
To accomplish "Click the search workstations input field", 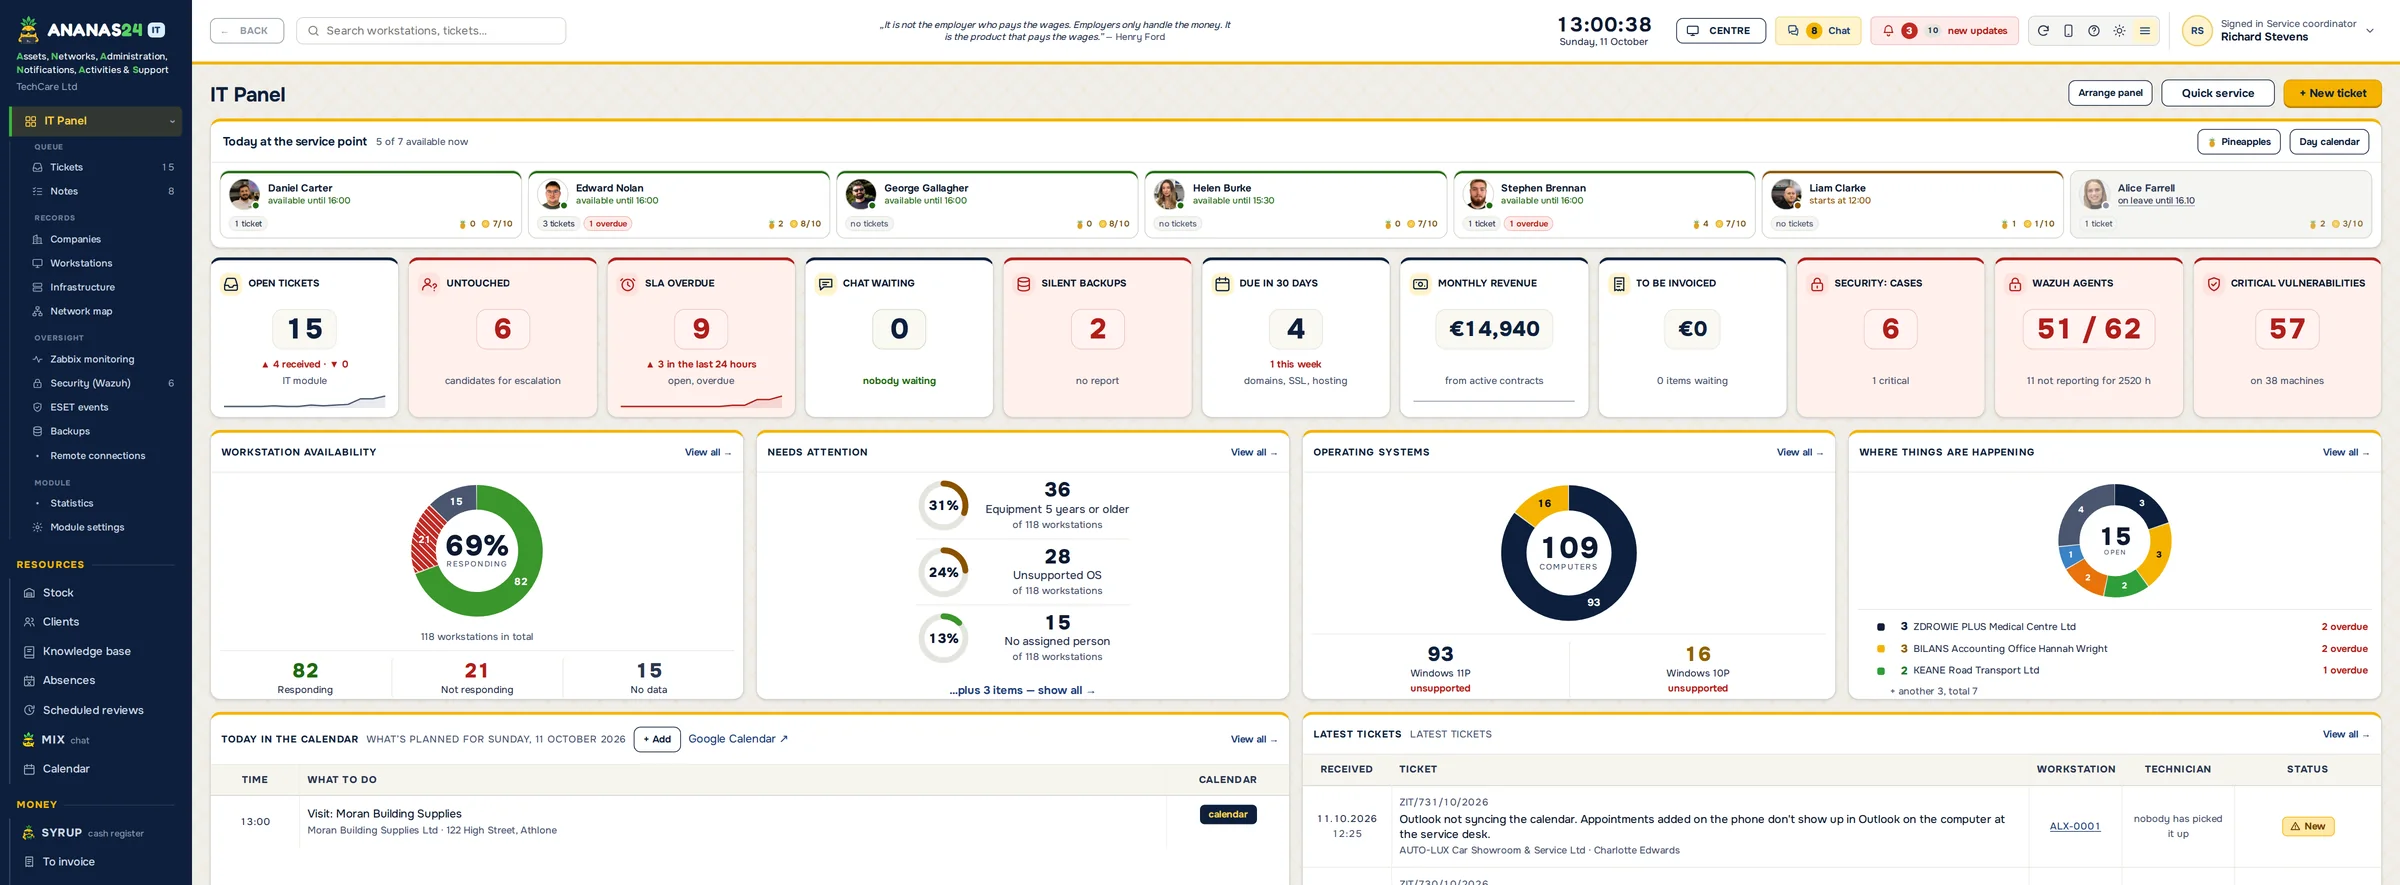I will [x=431, y=31].
